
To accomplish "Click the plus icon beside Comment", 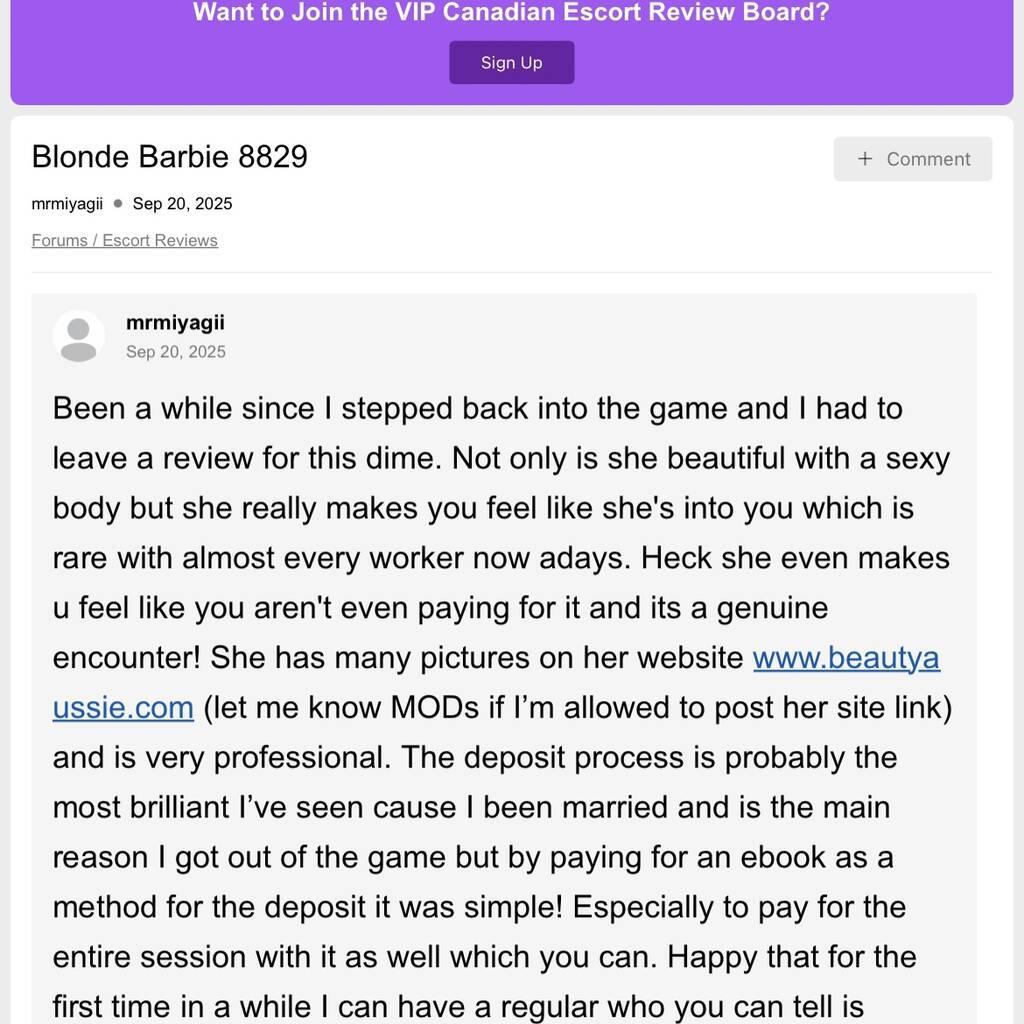I will point(865,159).
